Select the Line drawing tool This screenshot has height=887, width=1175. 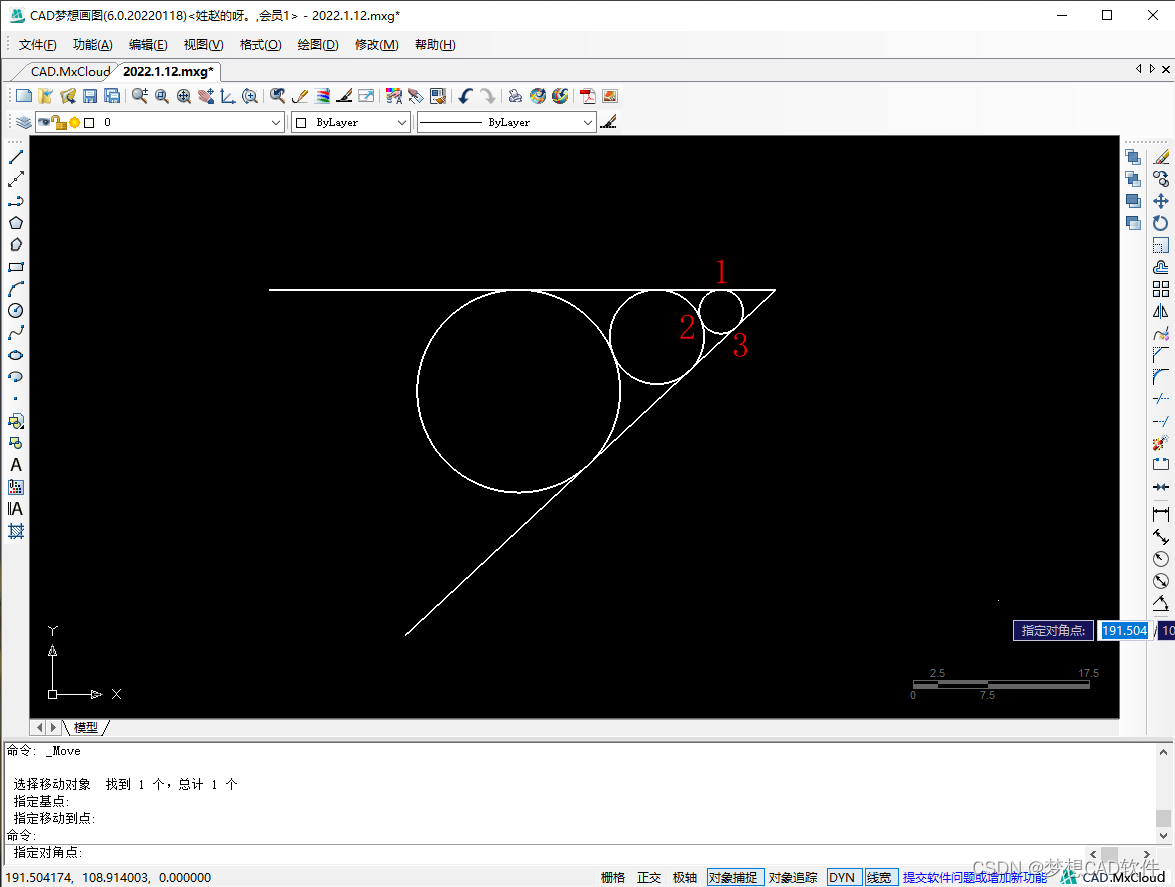pos(16,157)
